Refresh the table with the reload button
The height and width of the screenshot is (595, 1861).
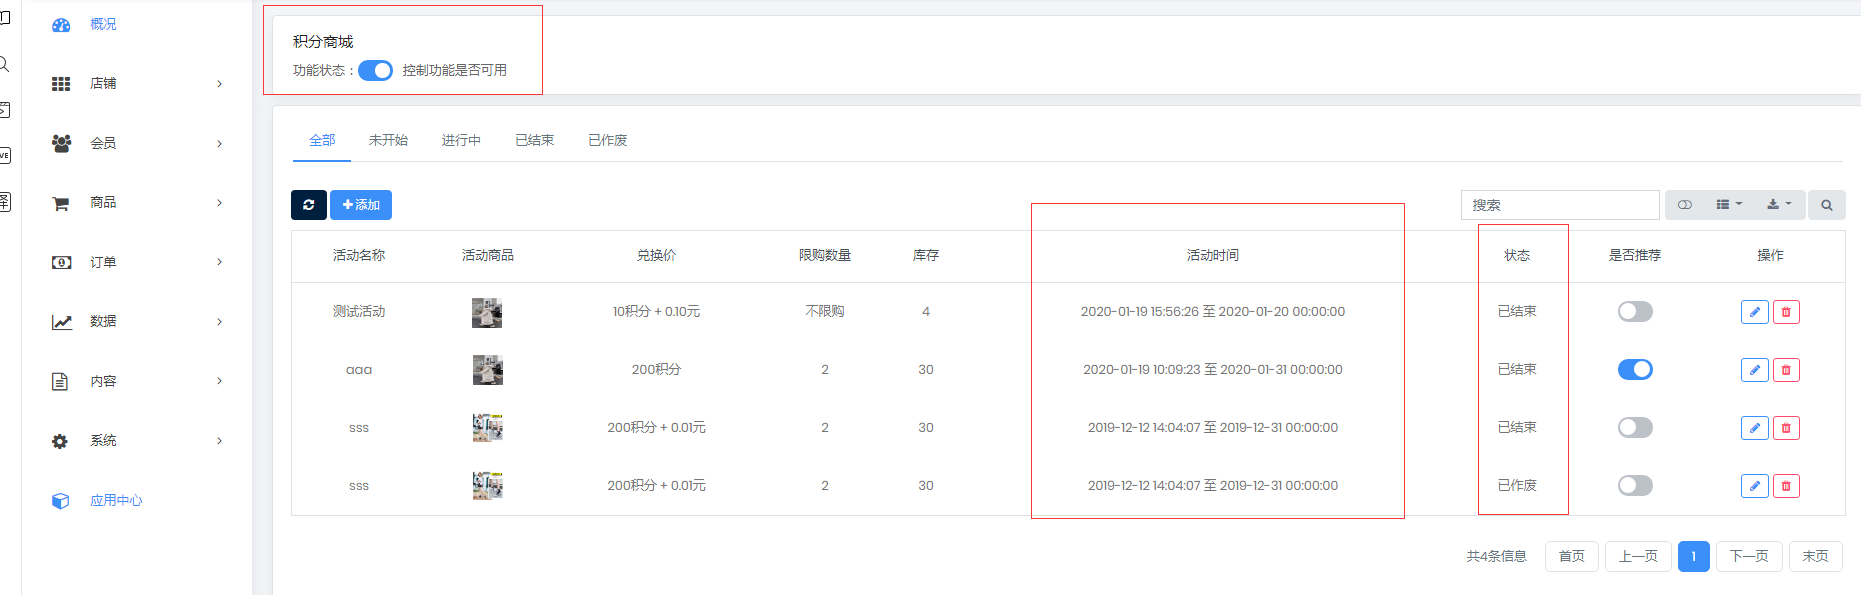[309, 205]
